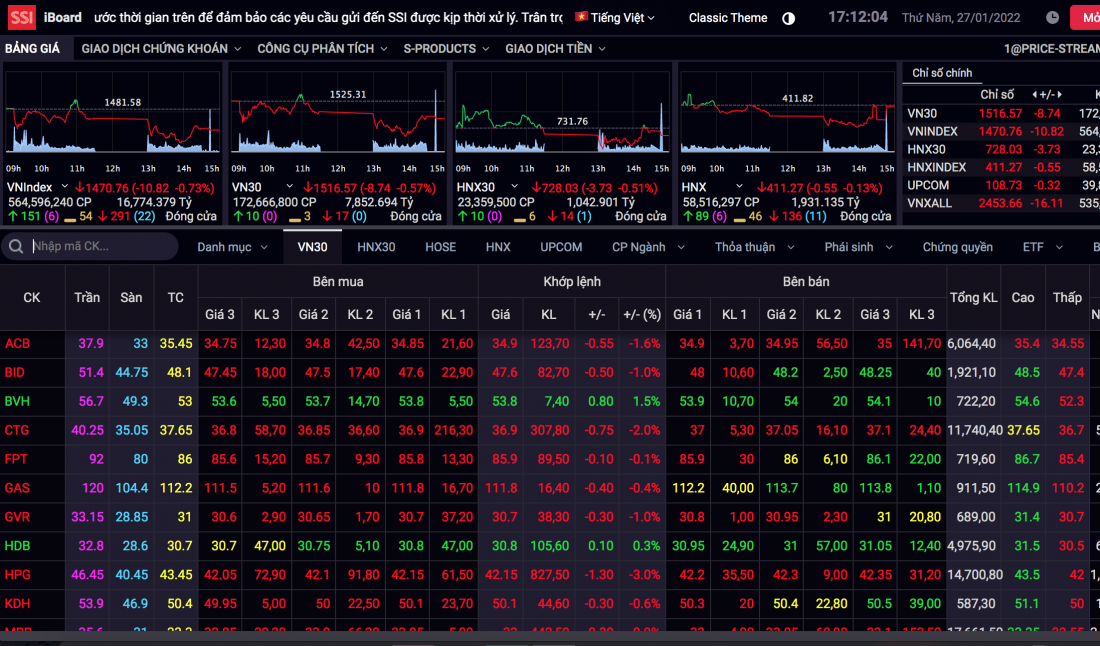This screenshot has height=646, width=1100.
Task: Click the left arrow beside +/- in indices panel
Action: coord(1034,95)
